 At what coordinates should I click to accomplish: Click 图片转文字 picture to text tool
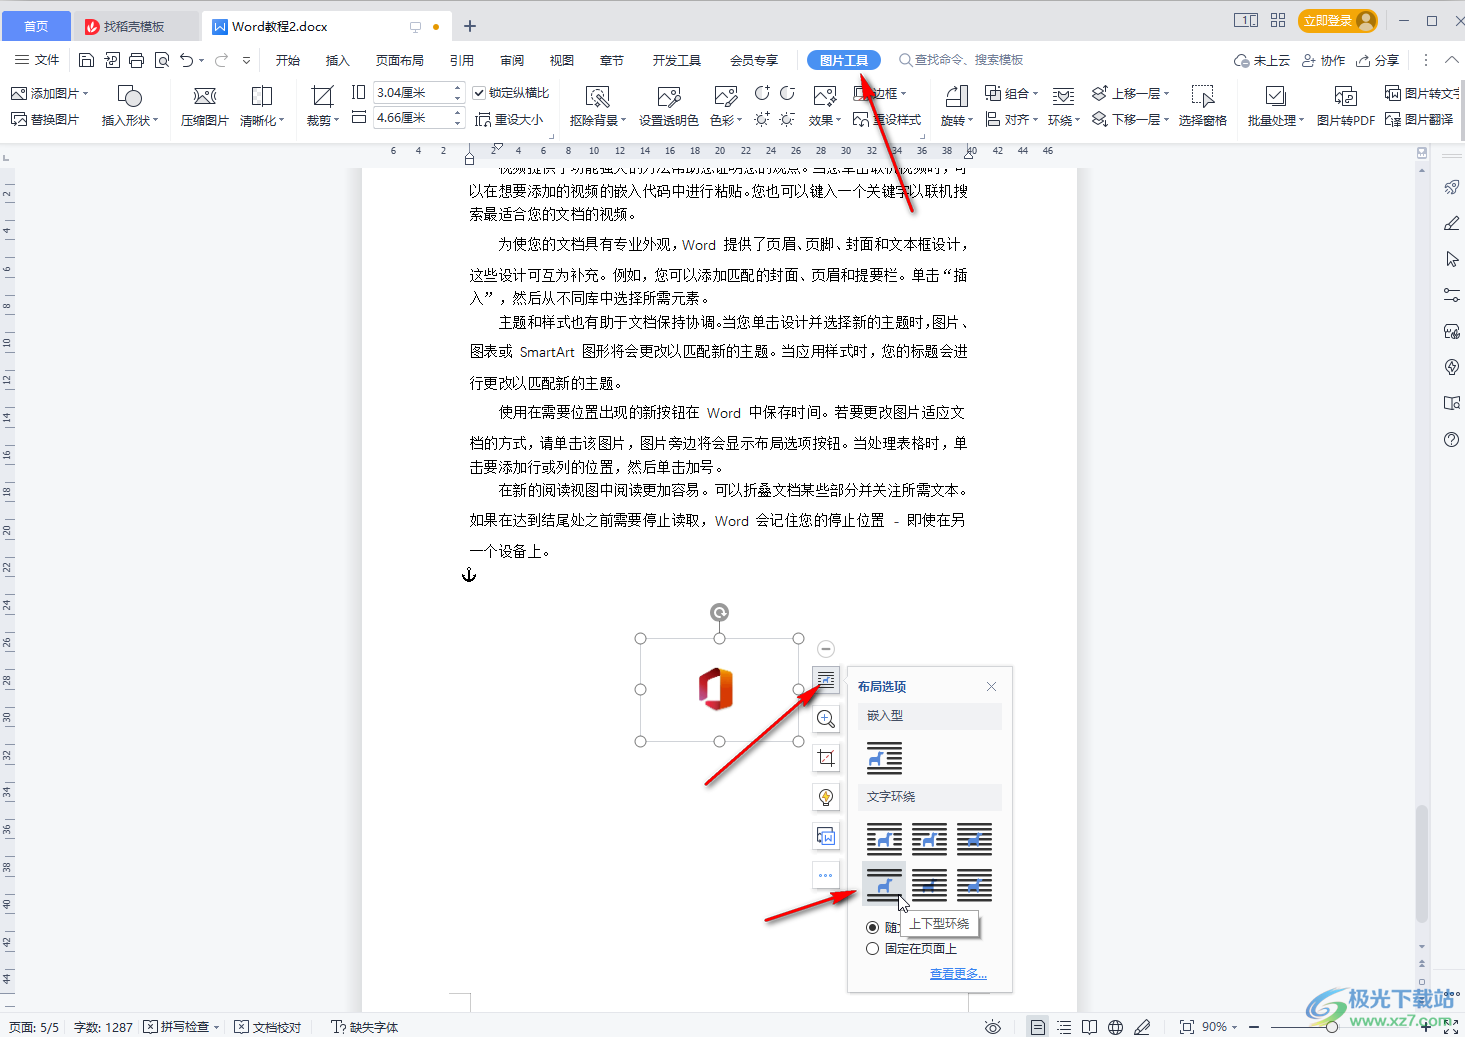click(x=1422, y=93)
